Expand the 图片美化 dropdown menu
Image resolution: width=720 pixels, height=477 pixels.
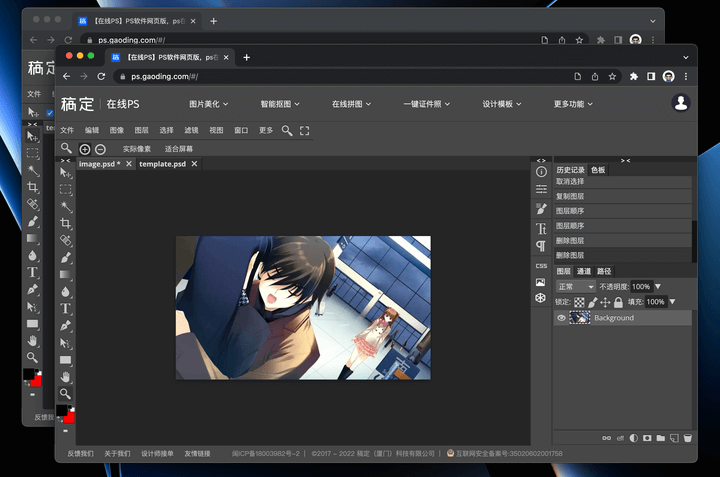[x=208, y=104]
